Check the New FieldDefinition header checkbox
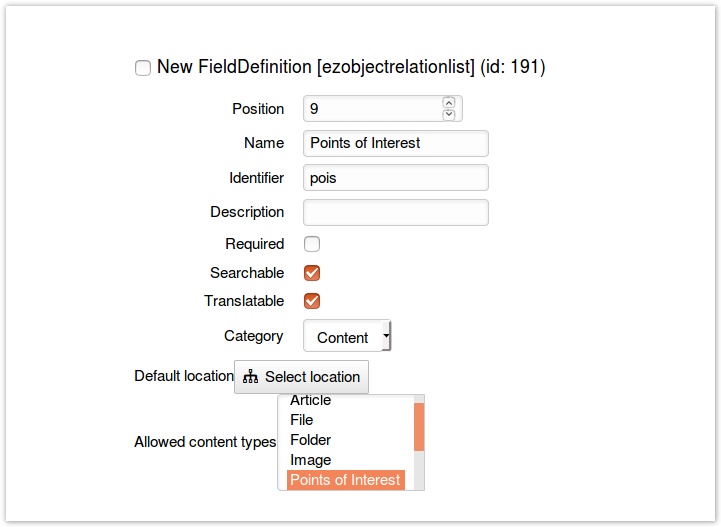Viewport: 721px width, 527px height. pos(143,68)
